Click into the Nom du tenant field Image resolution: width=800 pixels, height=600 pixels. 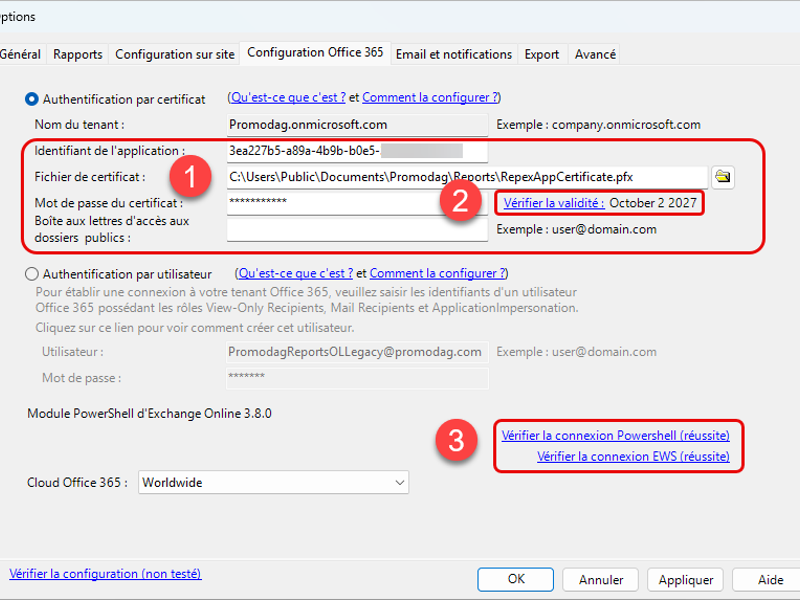tap(357, 125)
